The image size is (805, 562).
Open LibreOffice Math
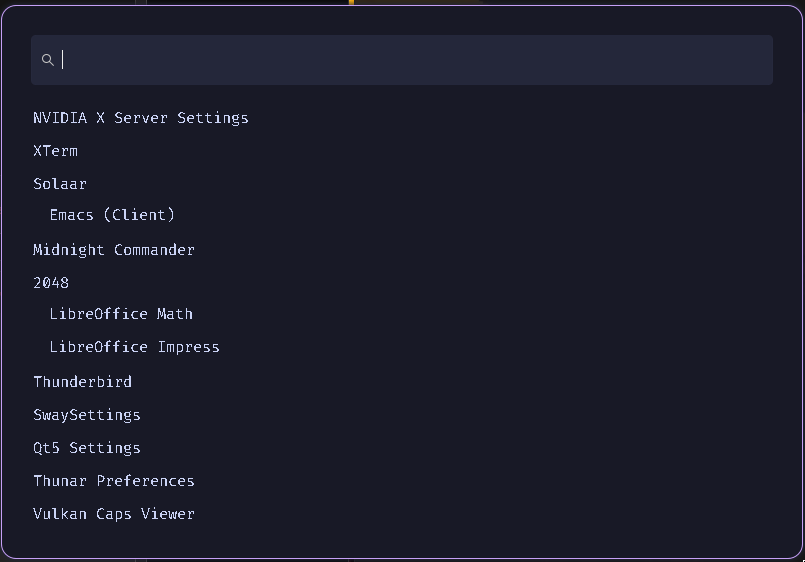point(121,314)
